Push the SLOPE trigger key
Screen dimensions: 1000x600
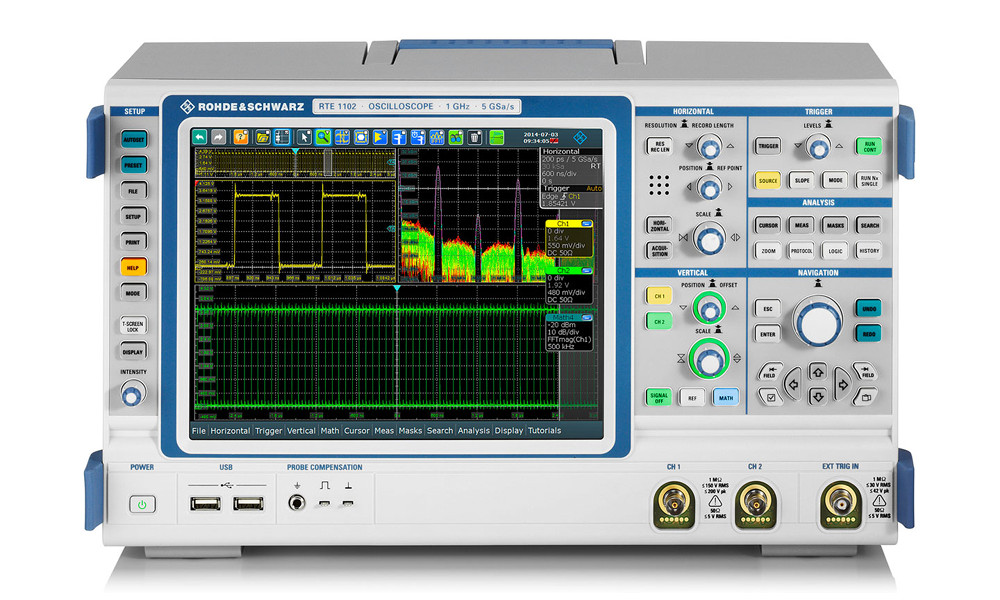(x=802, y=180)
